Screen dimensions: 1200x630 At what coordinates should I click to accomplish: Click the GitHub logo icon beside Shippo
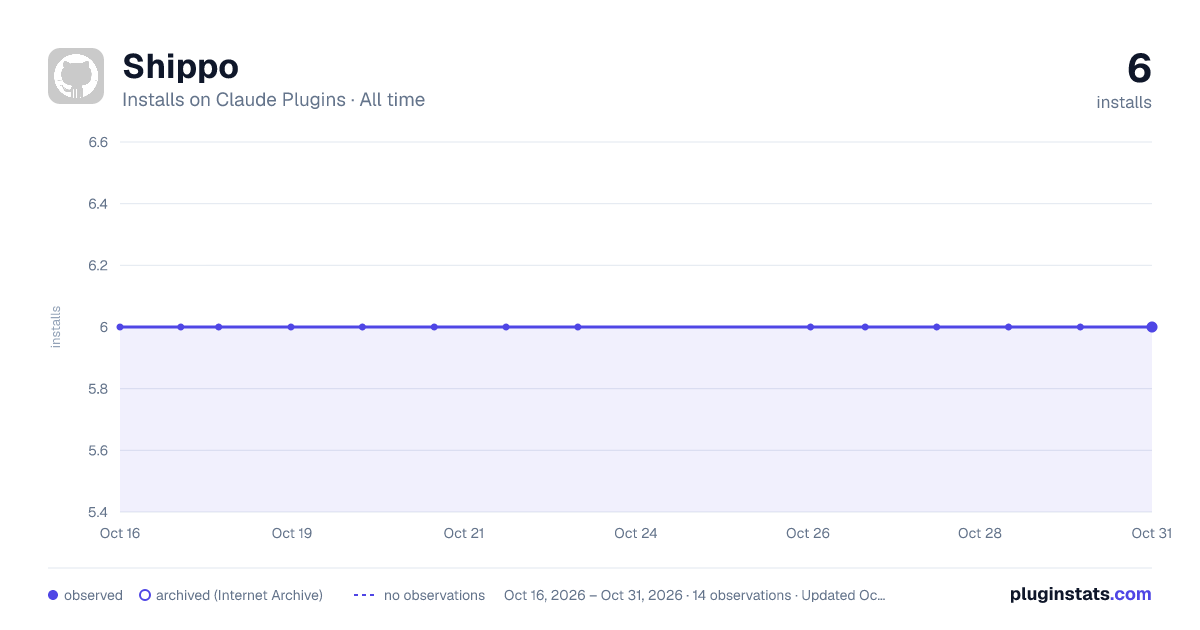pos(76,76)
